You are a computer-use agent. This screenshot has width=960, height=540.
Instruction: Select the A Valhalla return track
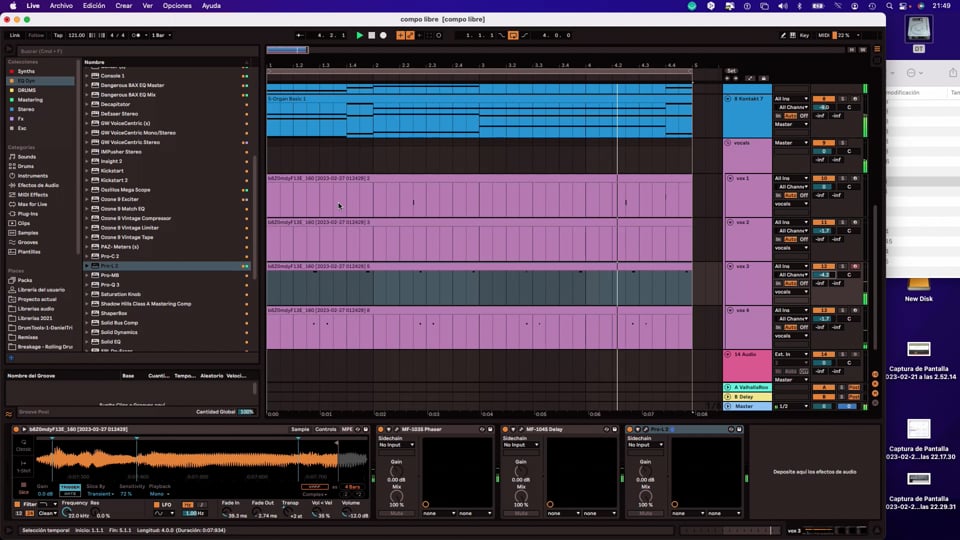point(751,388)
